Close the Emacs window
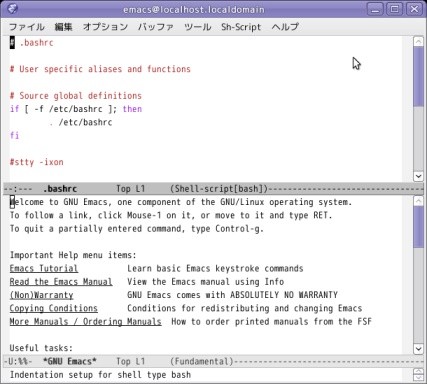The image size is (427, 384). tap(414, 9)
